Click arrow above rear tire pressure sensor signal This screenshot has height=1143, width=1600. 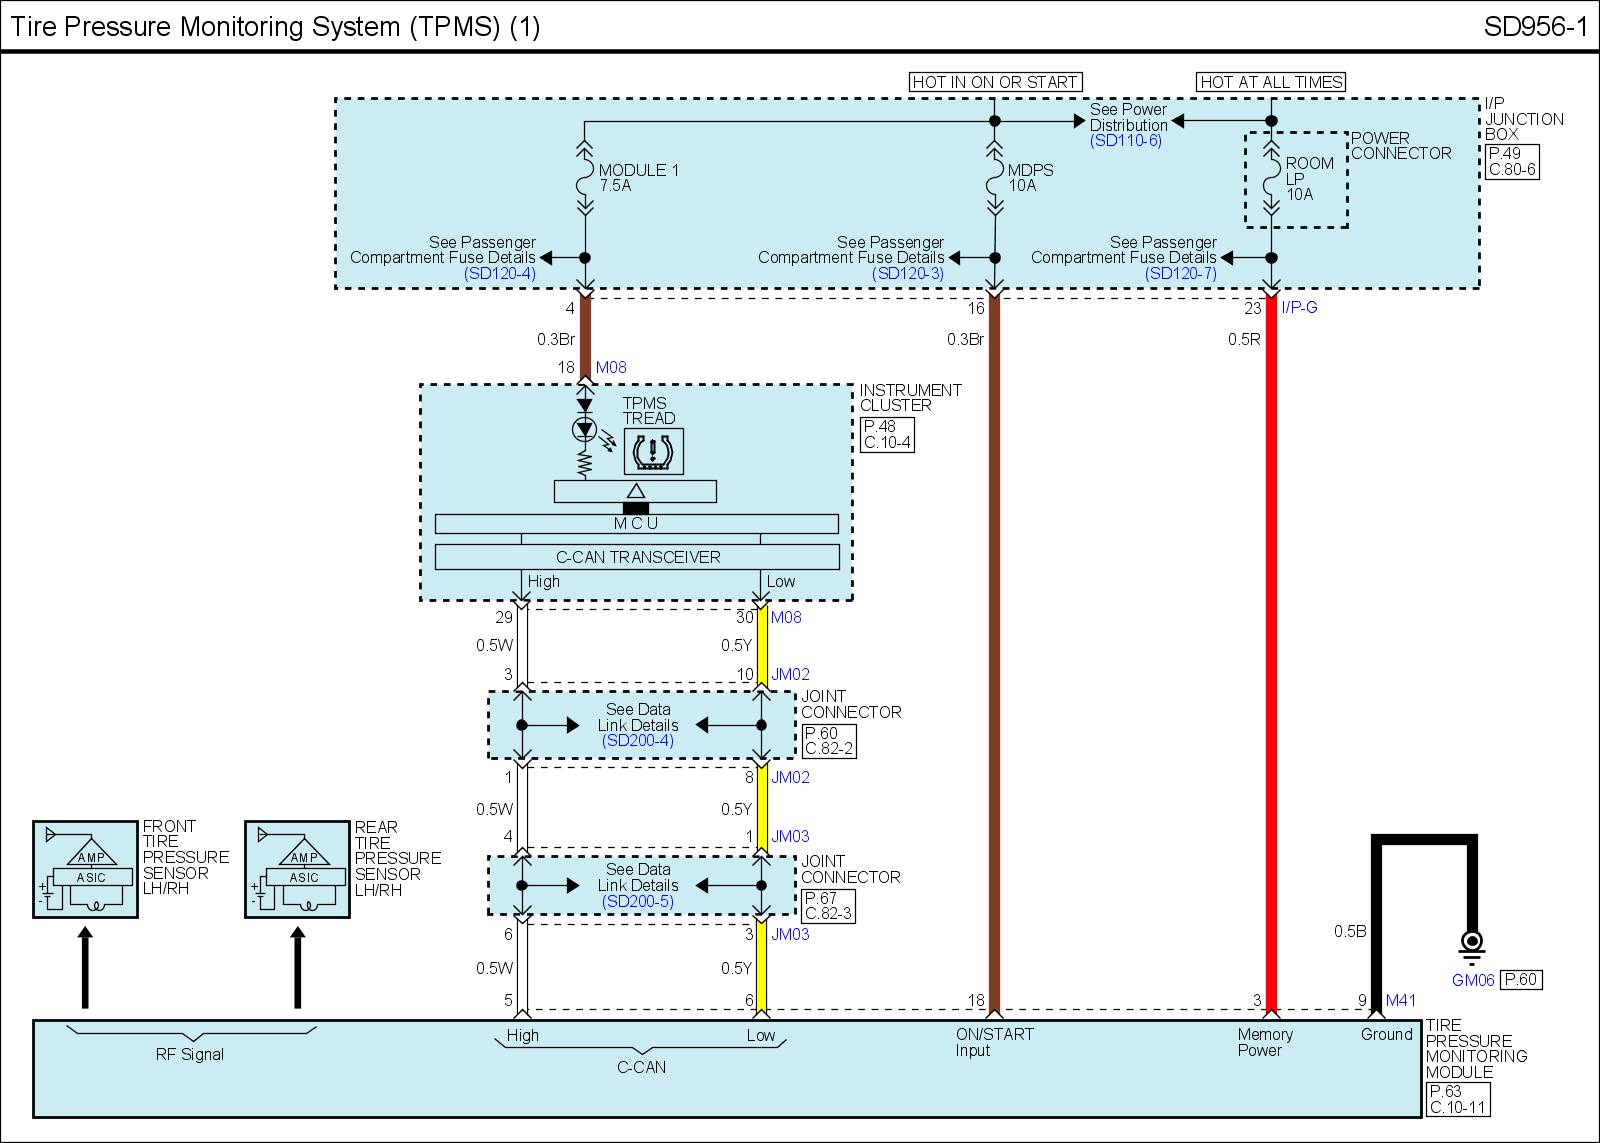click(x=297, y=967)
